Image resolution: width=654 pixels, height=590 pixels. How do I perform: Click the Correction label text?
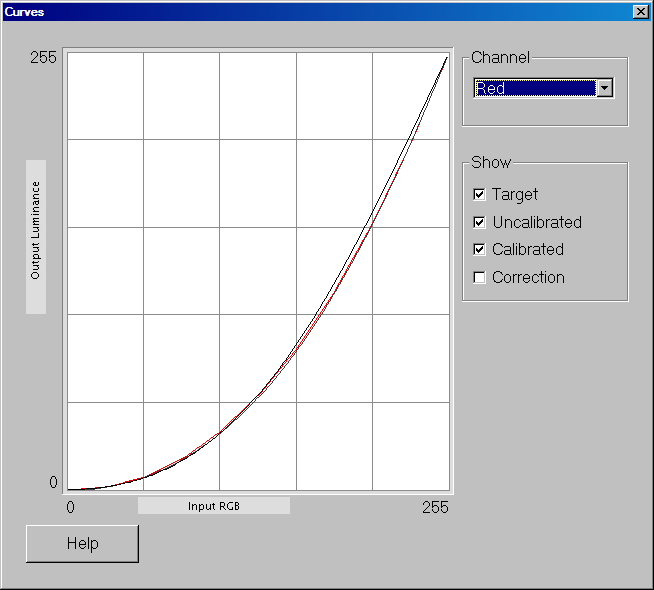coord(528,277)
